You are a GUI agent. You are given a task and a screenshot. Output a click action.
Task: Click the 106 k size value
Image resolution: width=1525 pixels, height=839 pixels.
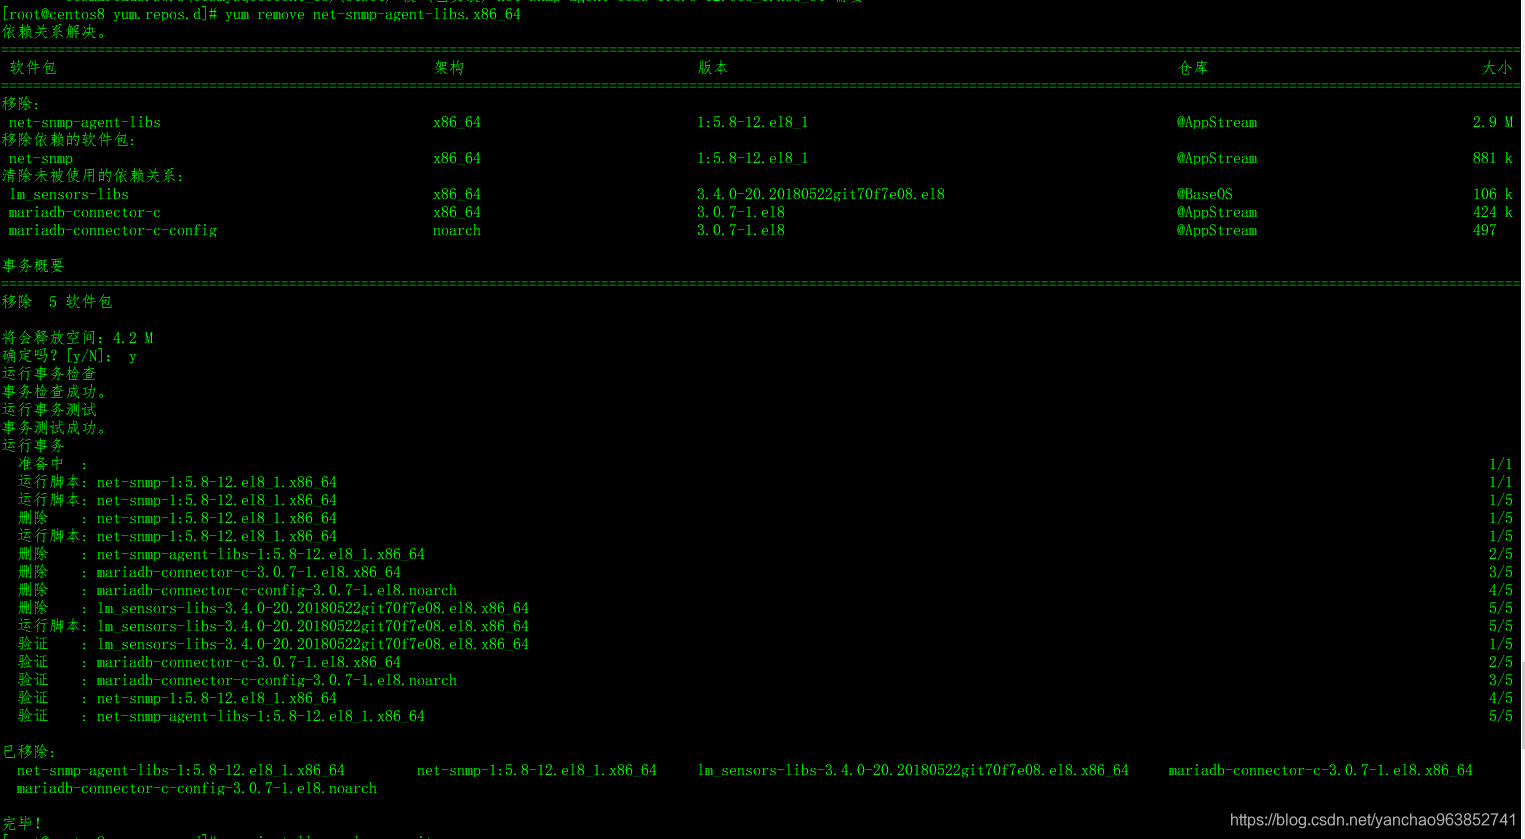(1493, 194)
